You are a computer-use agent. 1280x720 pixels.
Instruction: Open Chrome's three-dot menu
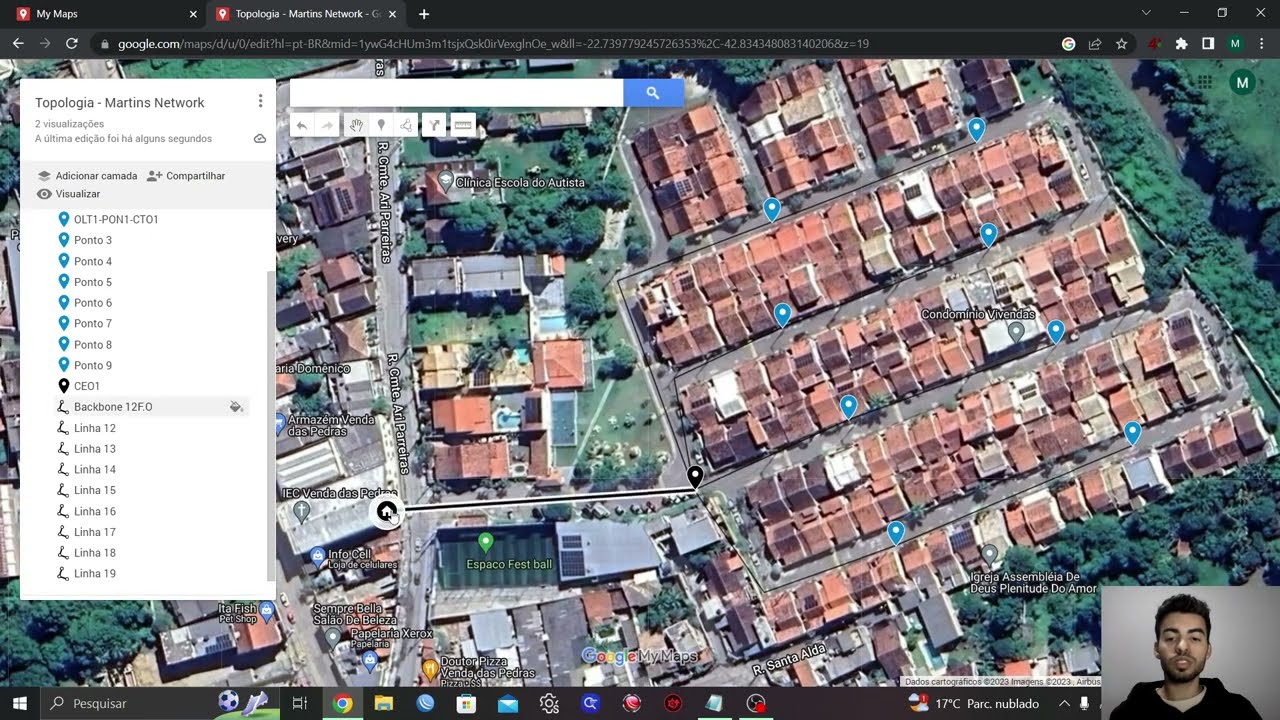coord(1262,44)
